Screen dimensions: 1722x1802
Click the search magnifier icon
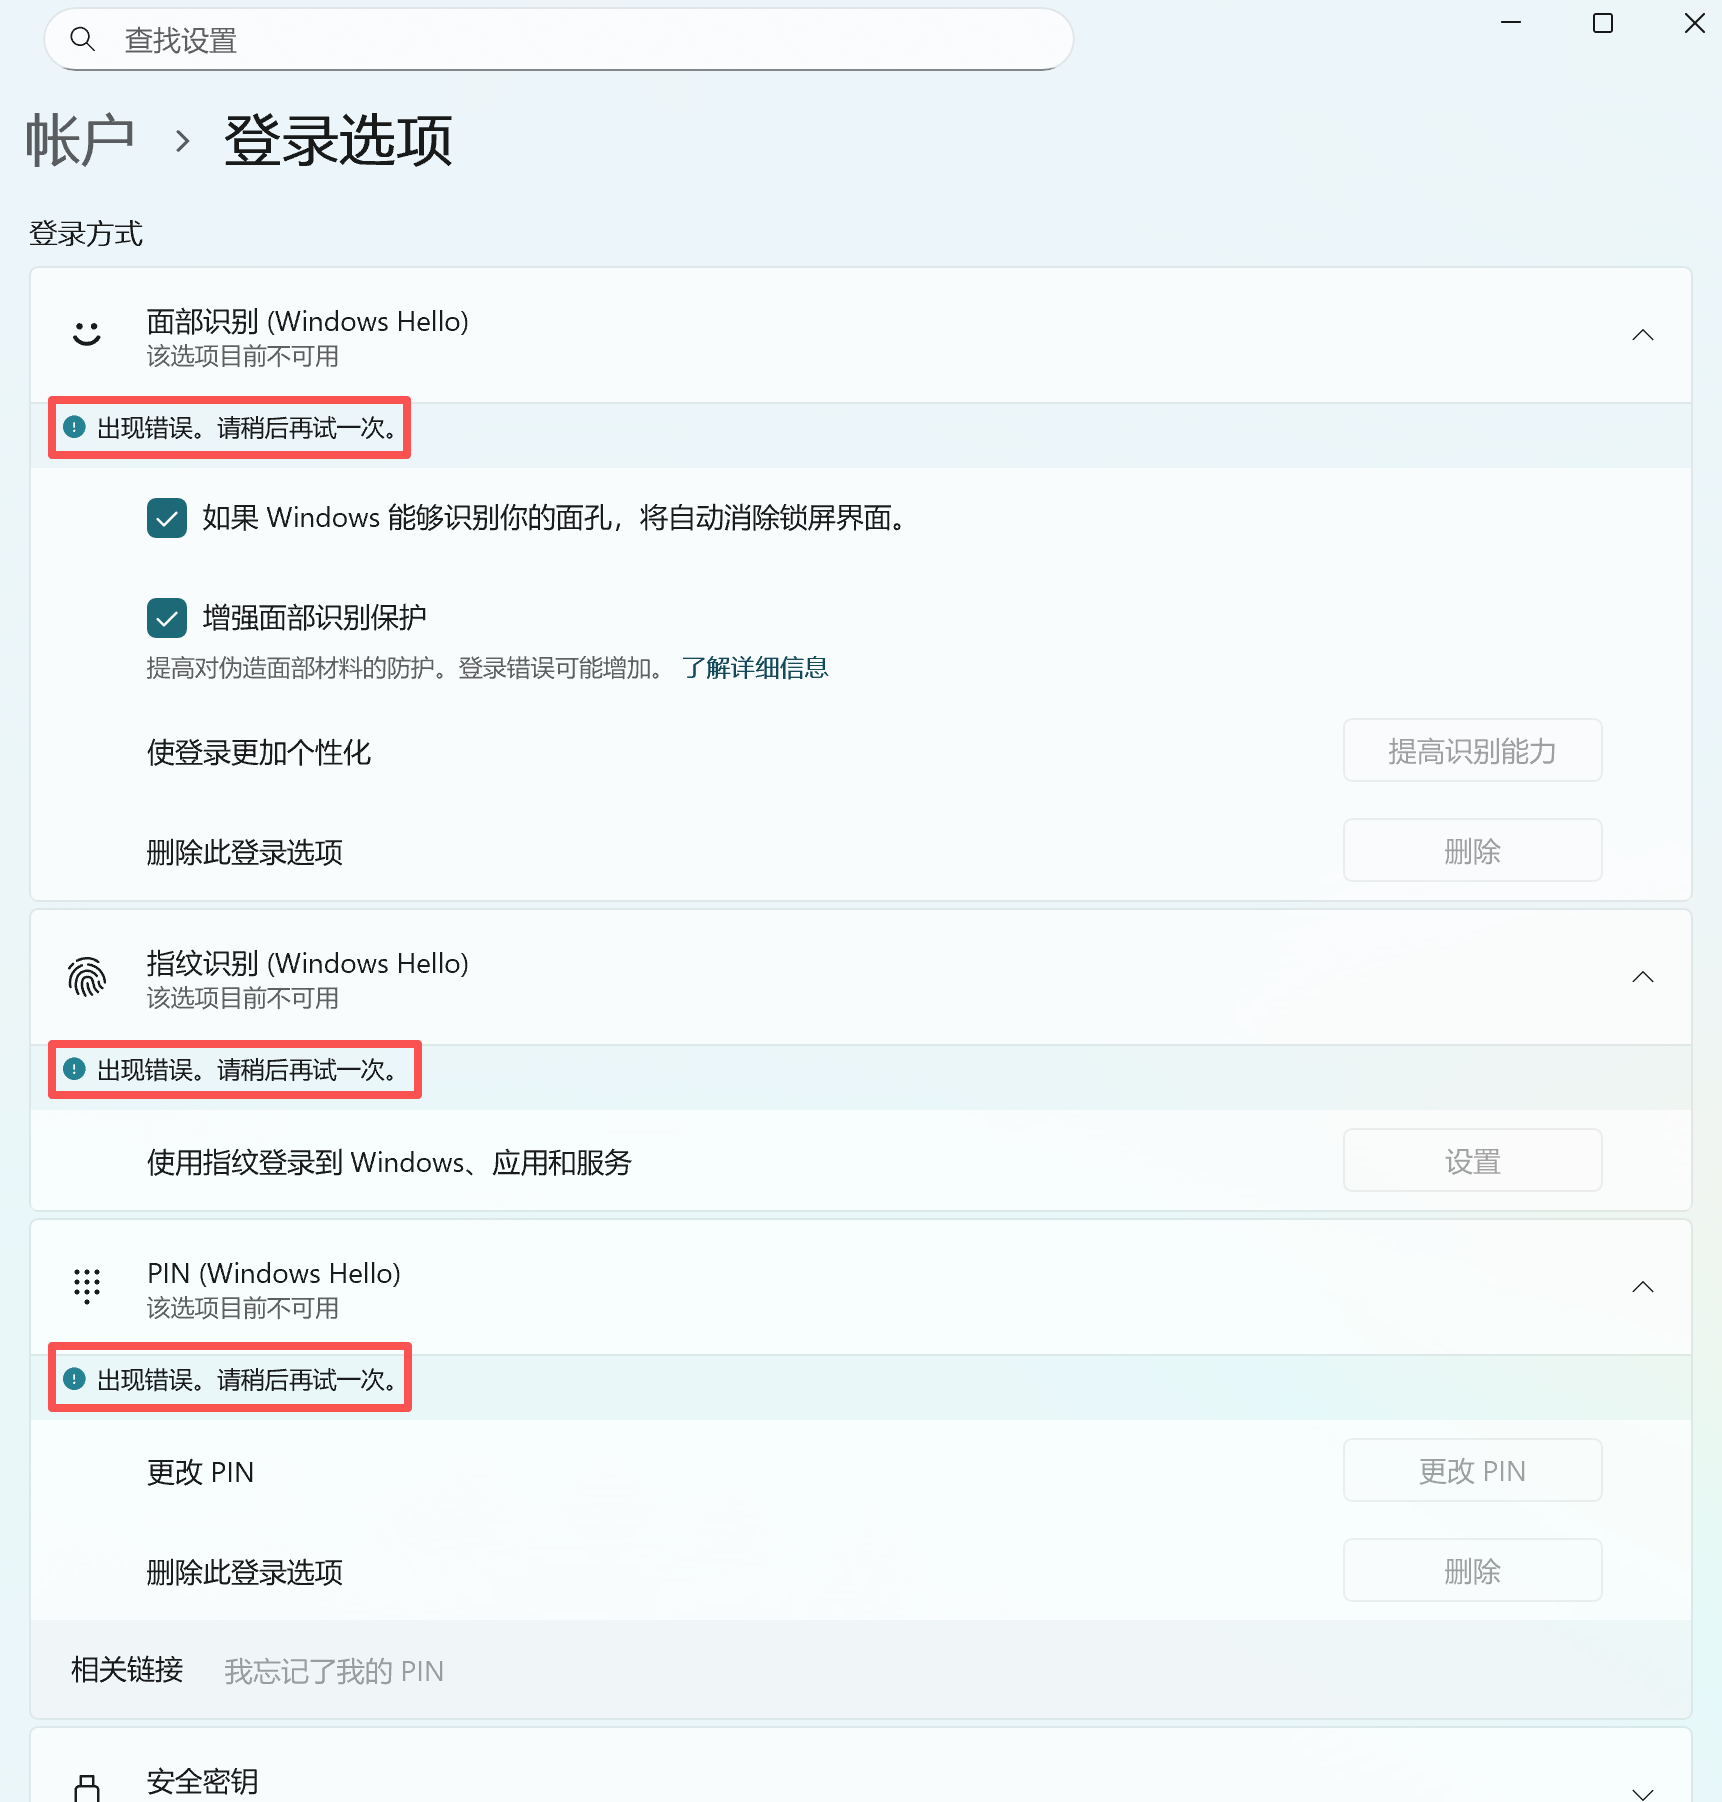[x=83, y=39]
